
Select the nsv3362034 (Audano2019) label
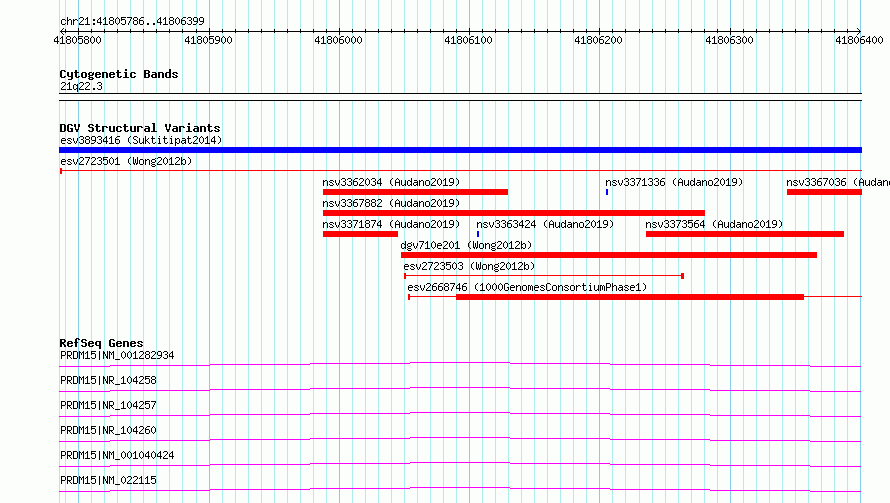click(391, 182)
